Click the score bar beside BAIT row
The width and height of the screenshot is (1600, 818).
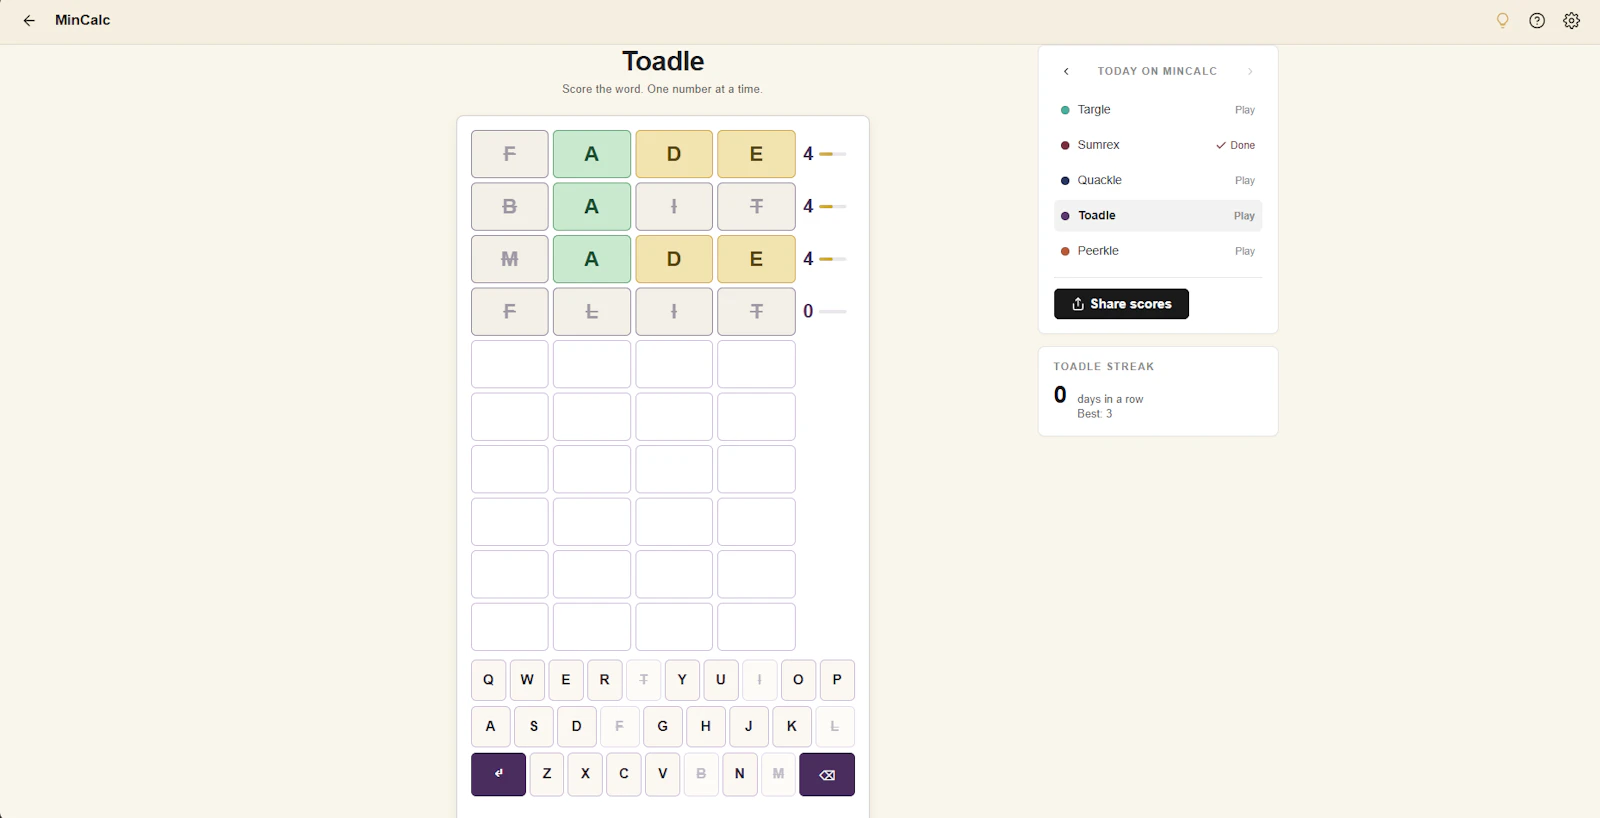(x=832, y=207)
